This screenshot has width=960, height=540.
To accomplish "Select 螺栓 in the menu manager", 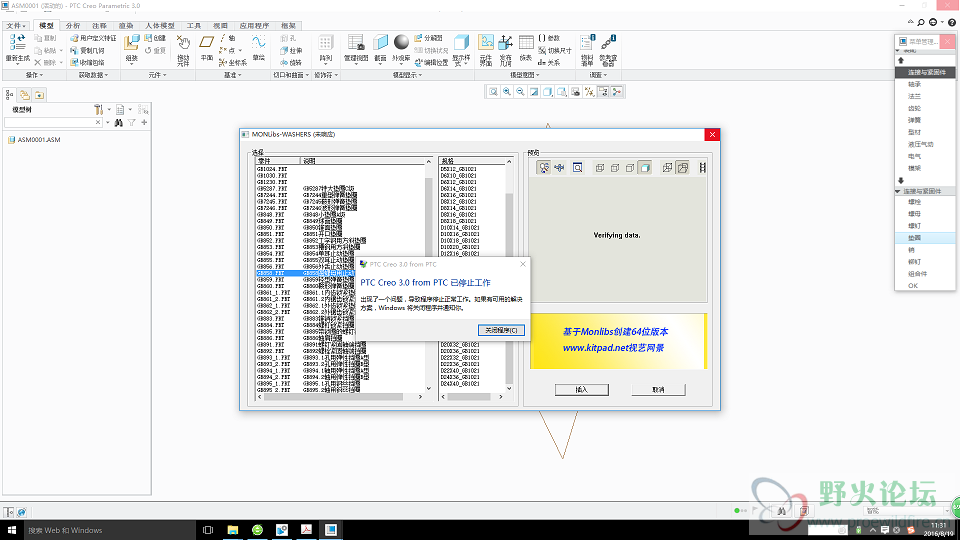I will [914, 202].
